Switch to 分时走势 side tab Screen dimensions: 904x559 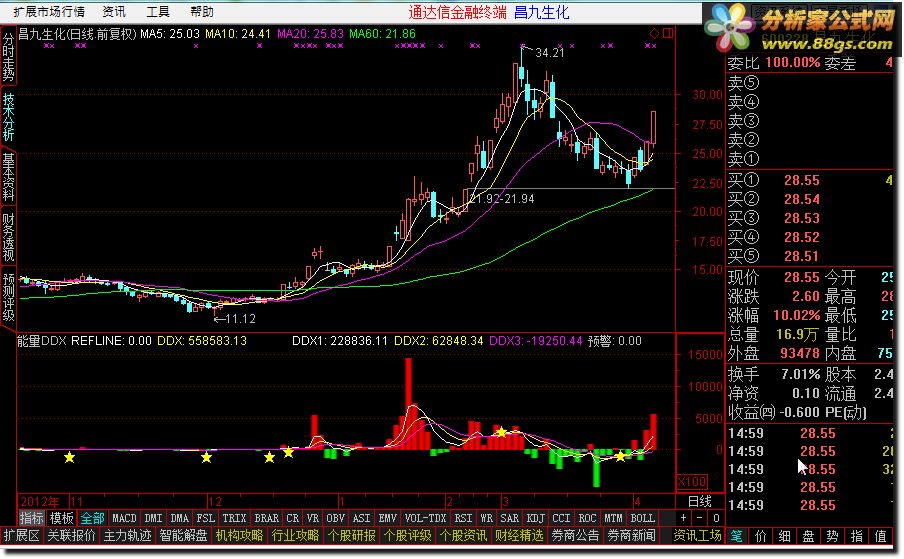point(8,57)
